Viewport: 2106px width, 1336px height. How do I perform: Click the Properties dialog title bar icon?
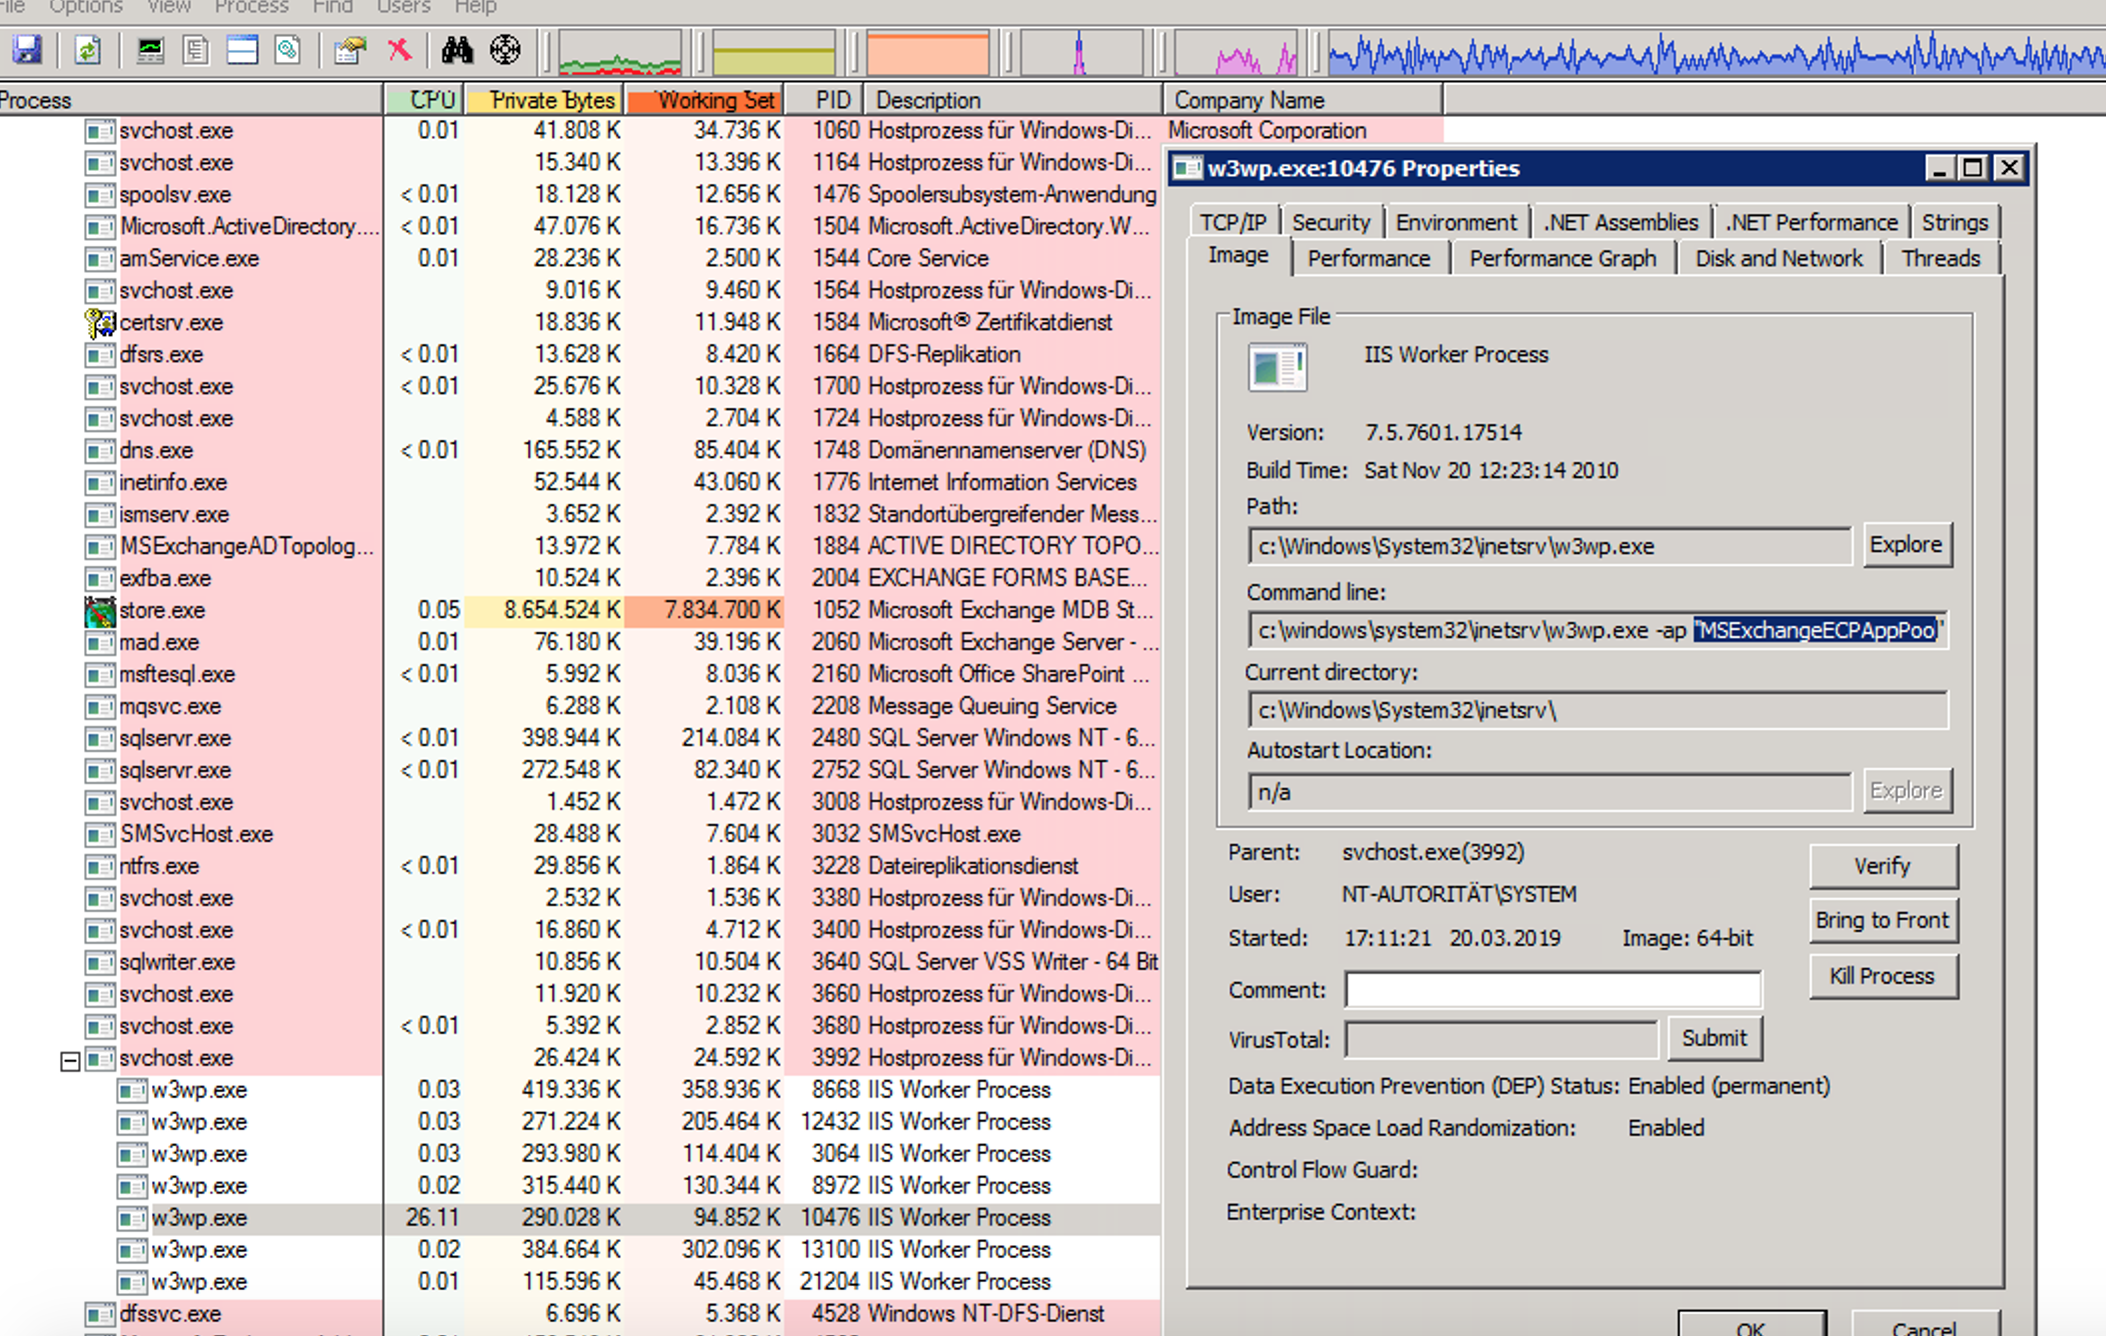point(1187,168)
